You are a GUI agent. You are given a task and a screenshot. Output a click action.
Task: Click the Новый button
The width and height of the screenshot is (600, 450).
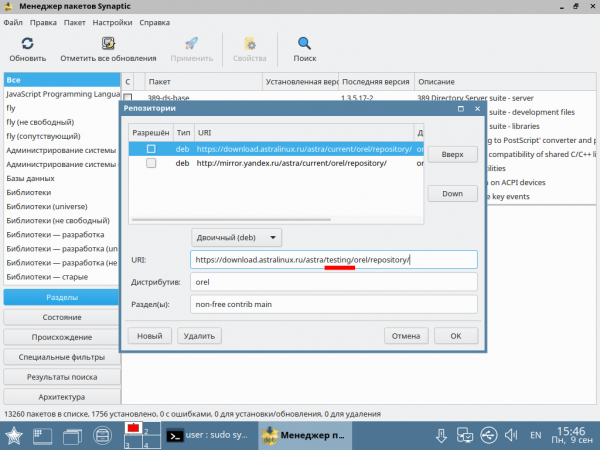click(x=149, y=337)
